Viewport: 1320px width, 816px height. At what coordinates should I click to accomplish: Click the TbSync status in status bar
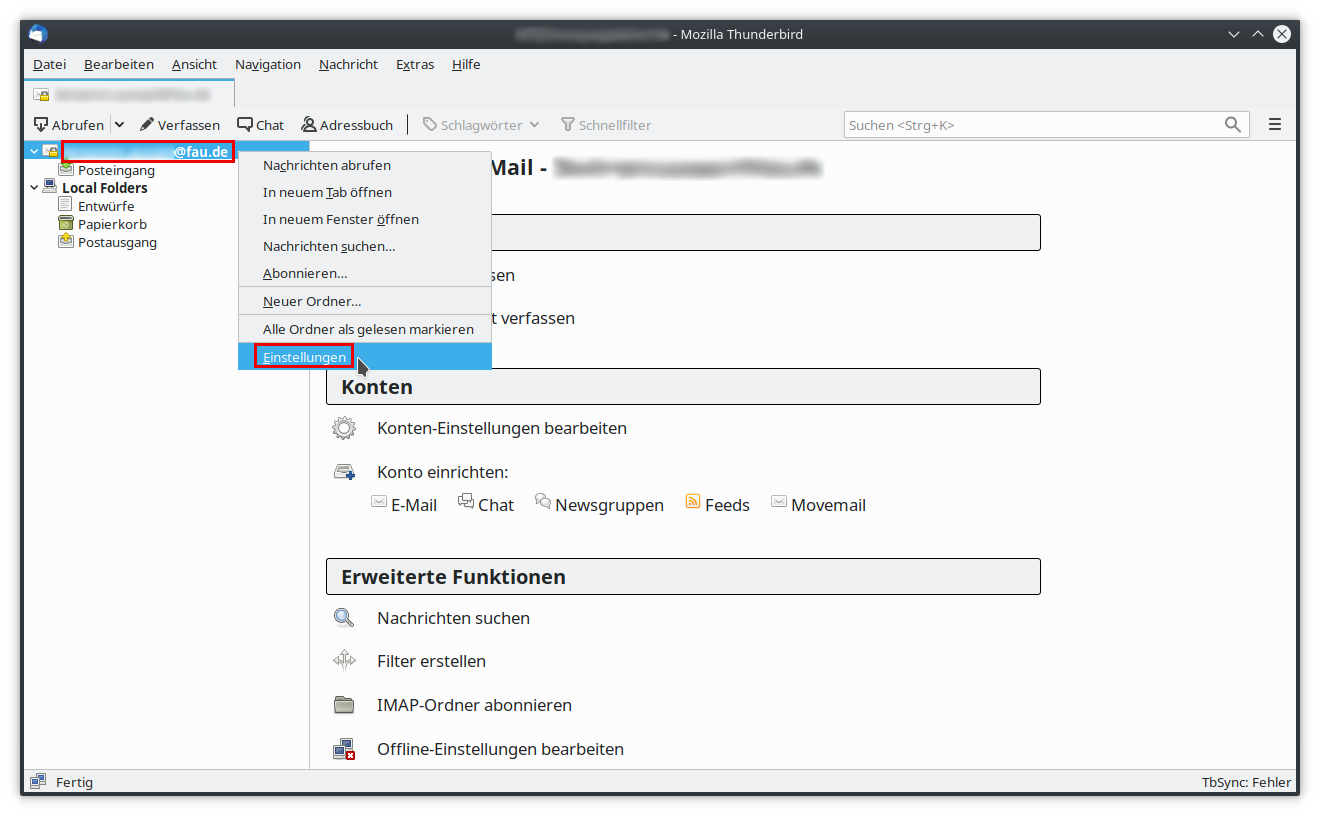pos(1246,782)
